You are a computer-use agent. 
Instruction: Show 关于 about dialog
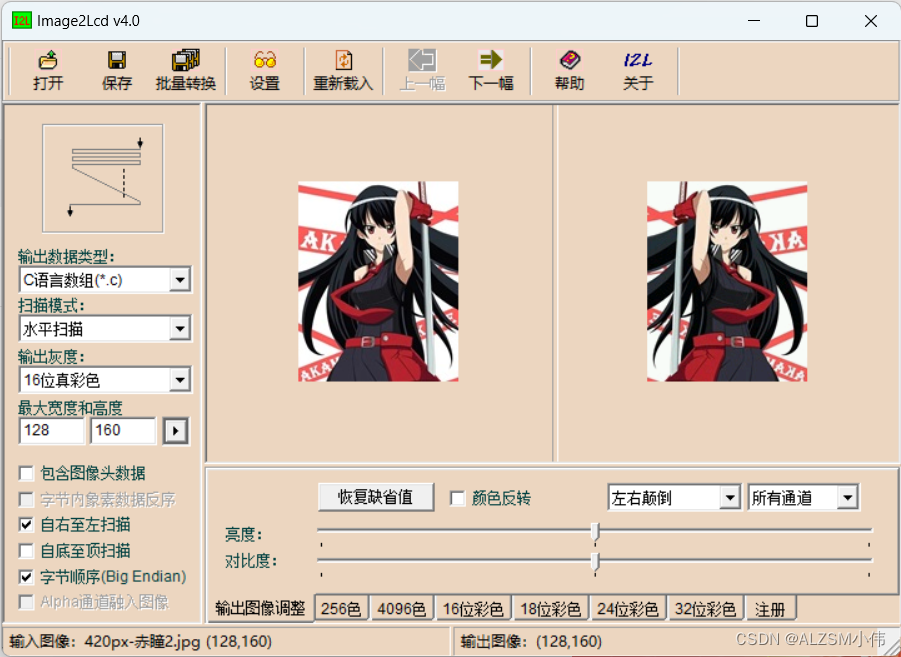pos(638,70)
